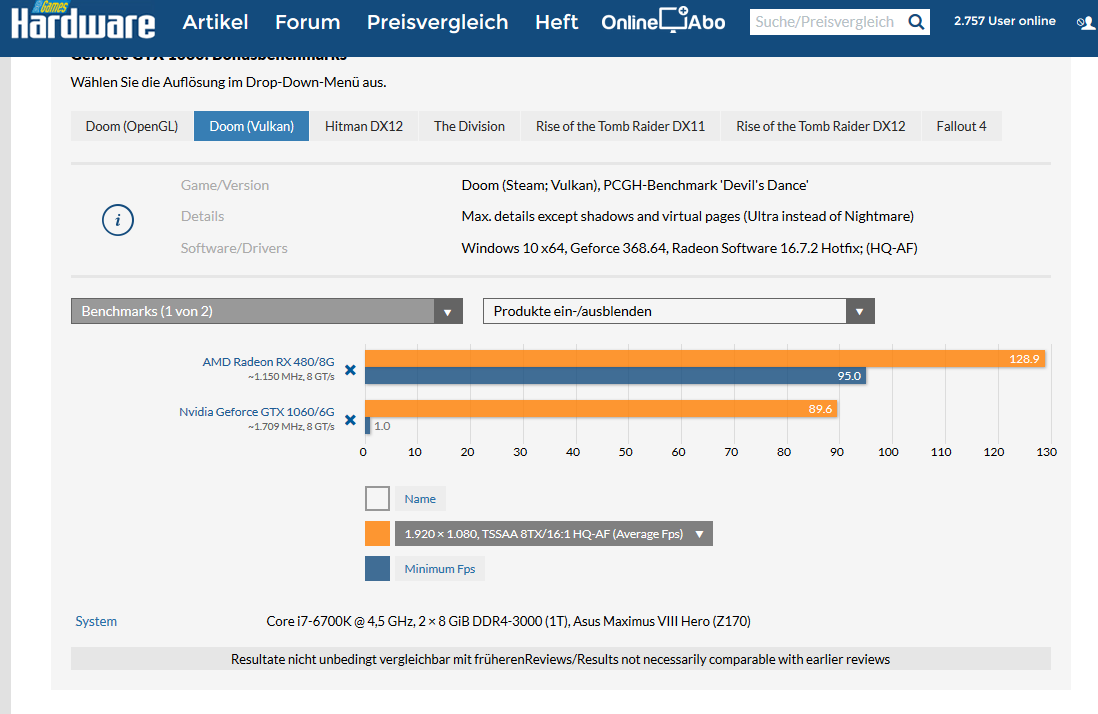The height and width of the screenshot is (714, 1098).
Task: Switch to The Division tab
Action: (469, 126)
